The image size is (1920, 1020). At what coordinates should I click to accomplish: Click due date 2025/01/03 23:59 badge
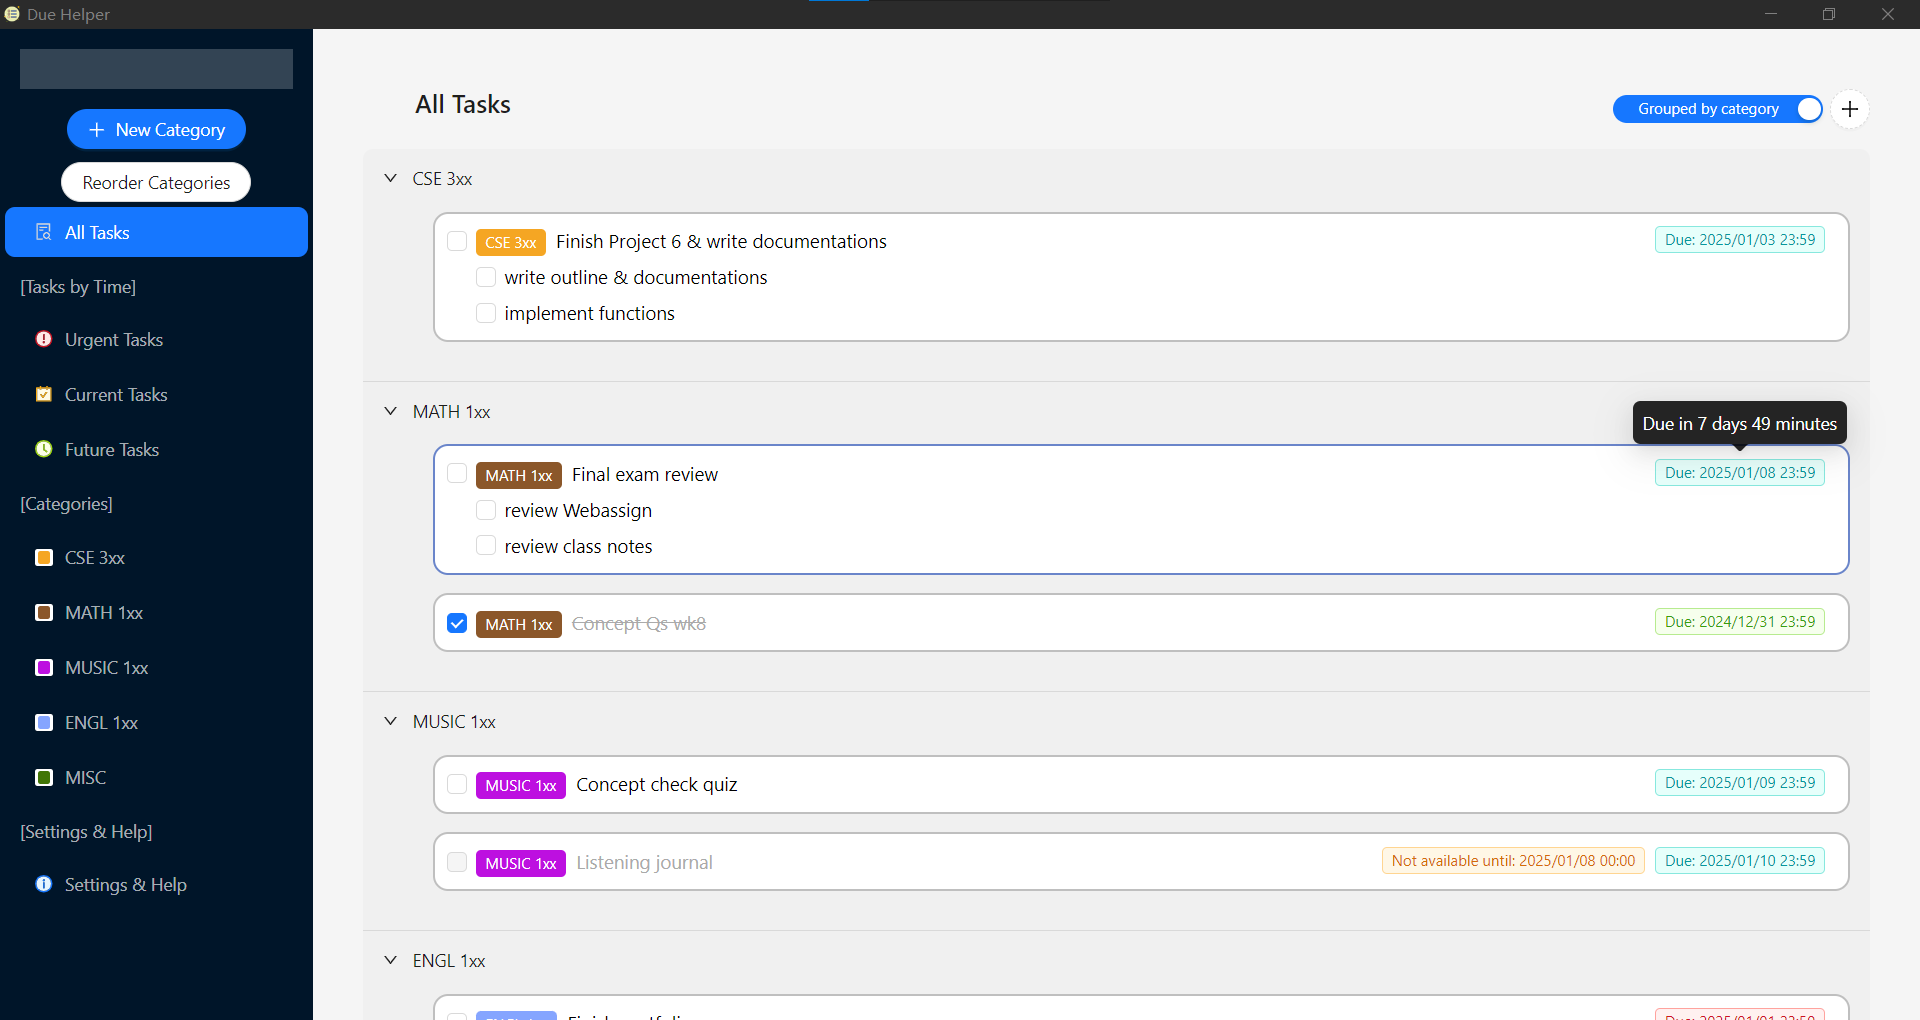[1740, 240]
